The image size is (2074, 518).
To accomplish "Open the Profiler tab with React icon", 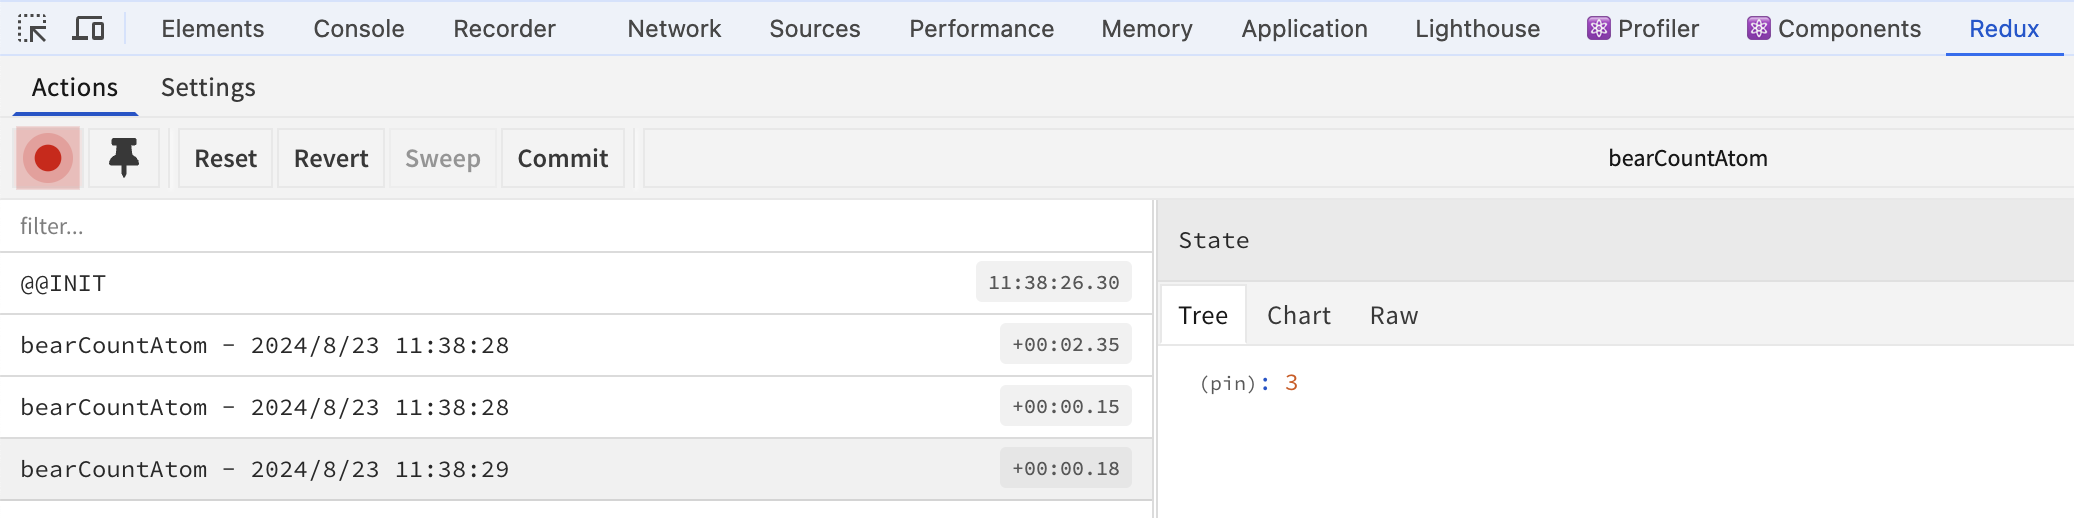I will 1643,28.
